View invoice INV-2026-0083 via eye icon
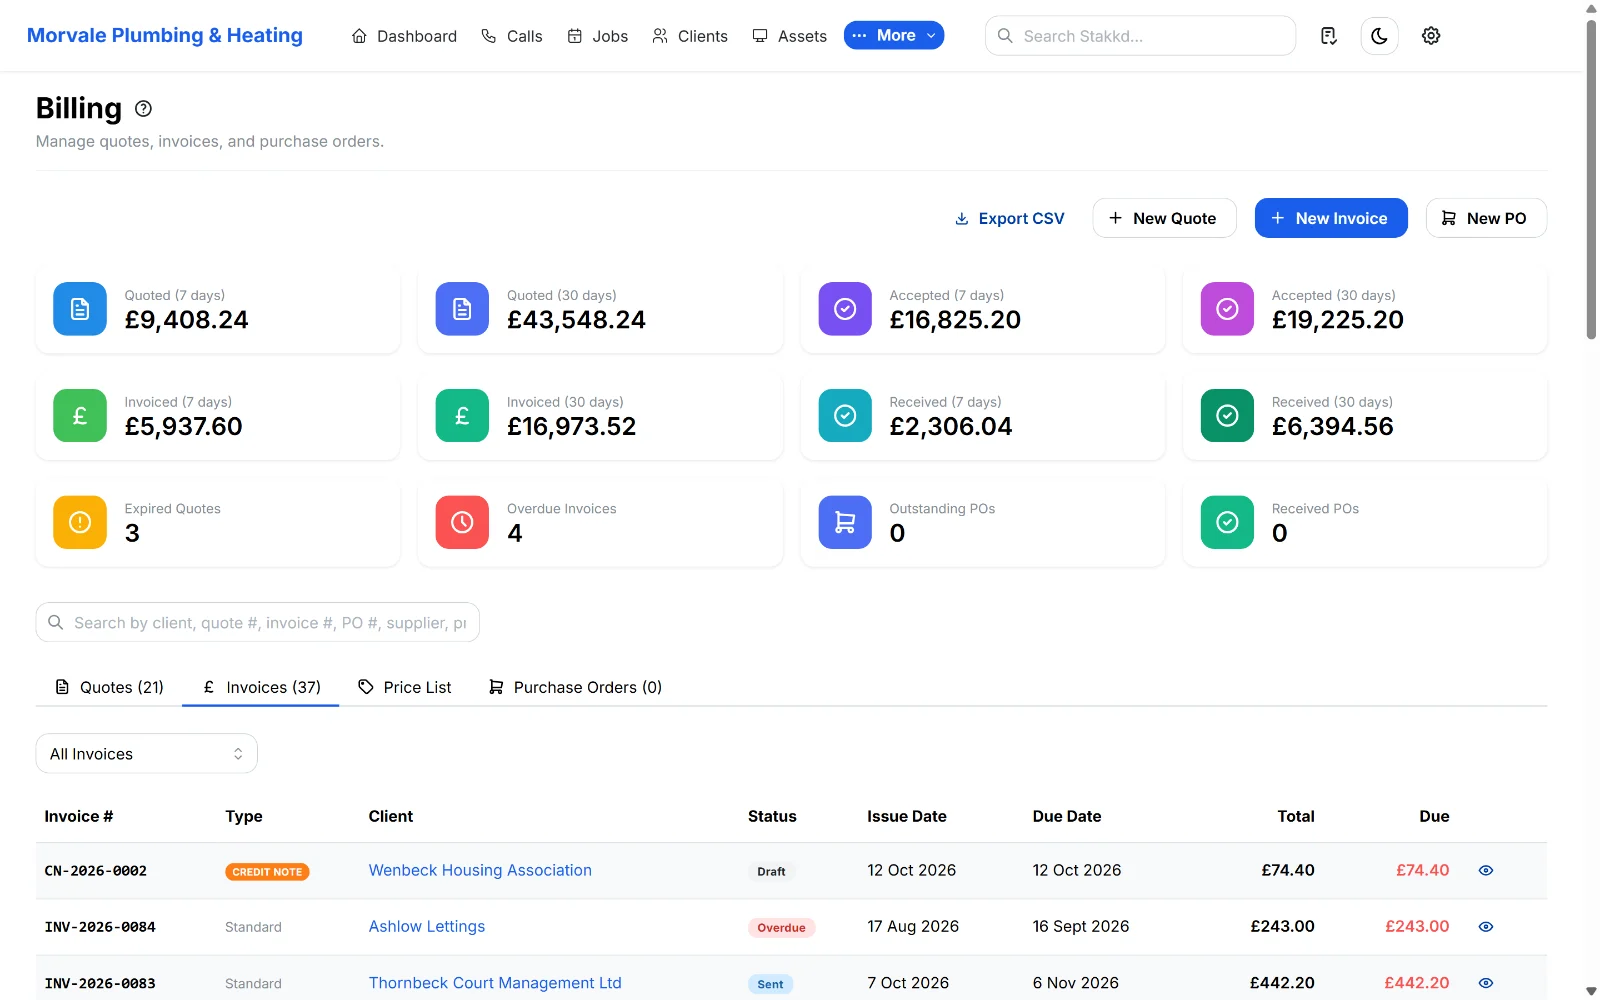This screenshot has height=1000, width=1600. 1486,983
